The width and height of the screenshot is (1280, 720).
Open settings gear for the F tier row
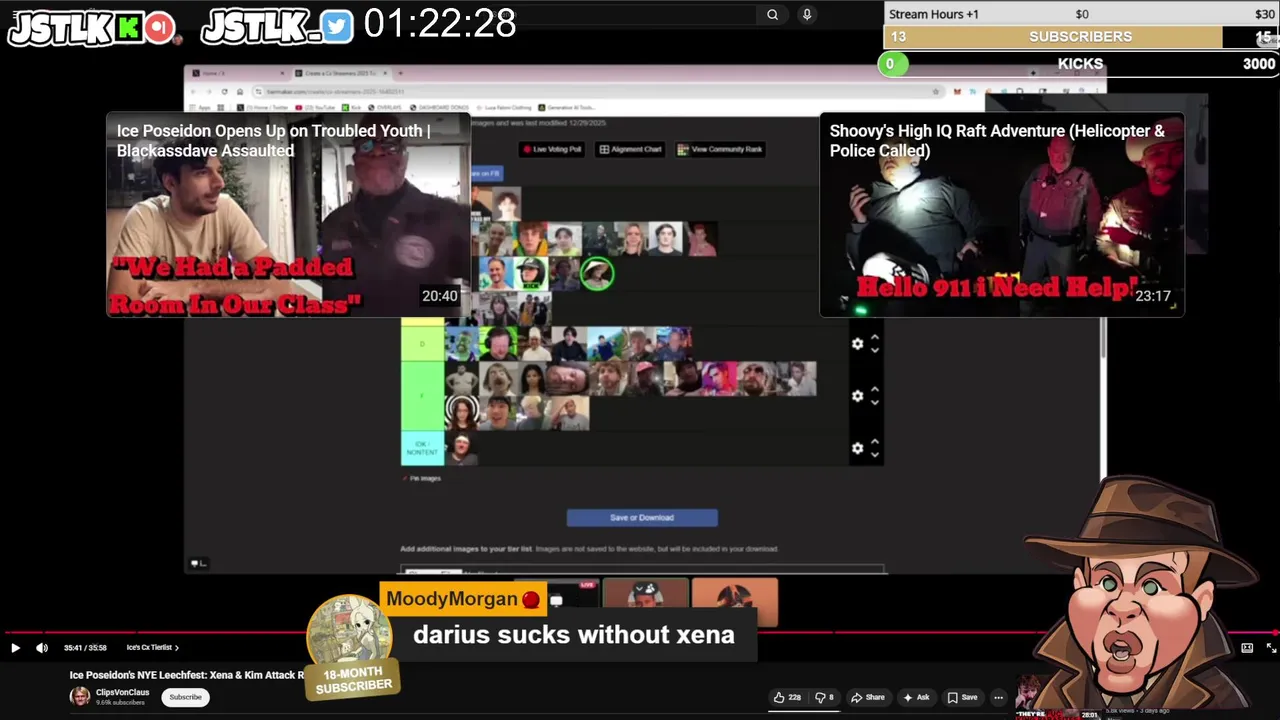[857, 396]
